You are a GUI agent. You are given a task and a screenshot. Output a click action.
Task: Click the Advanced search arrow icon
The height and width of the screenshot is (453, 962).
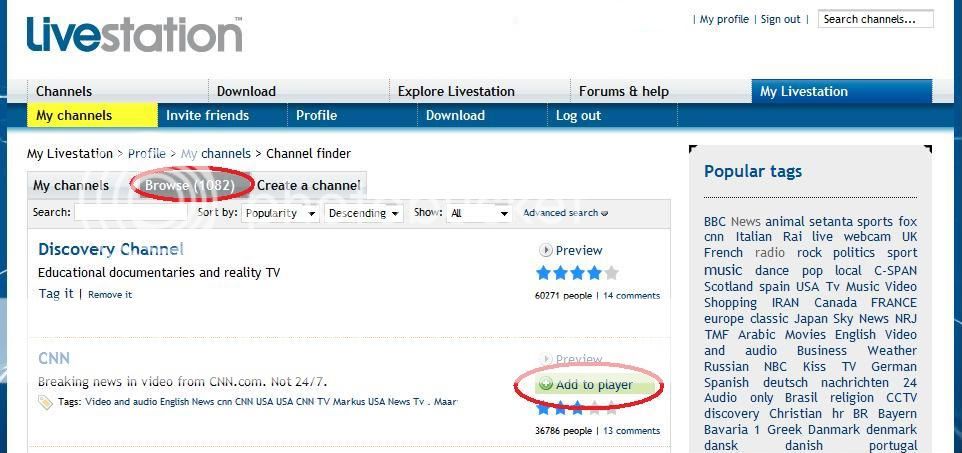pyautogui.click(x=604, y=213)
